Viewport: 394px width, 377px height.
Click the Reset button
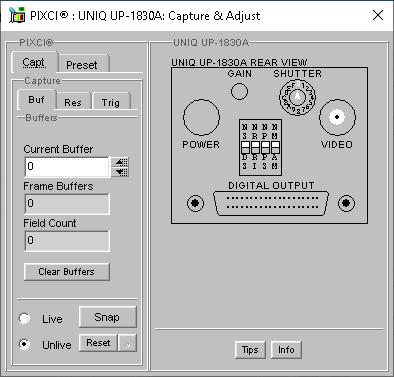(x=98, y=343)
